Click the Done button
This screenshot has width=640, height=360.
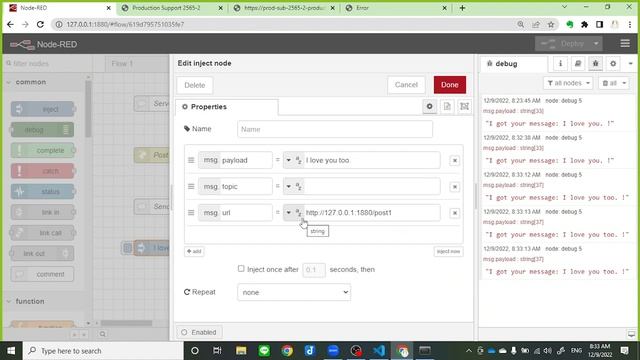449,85
